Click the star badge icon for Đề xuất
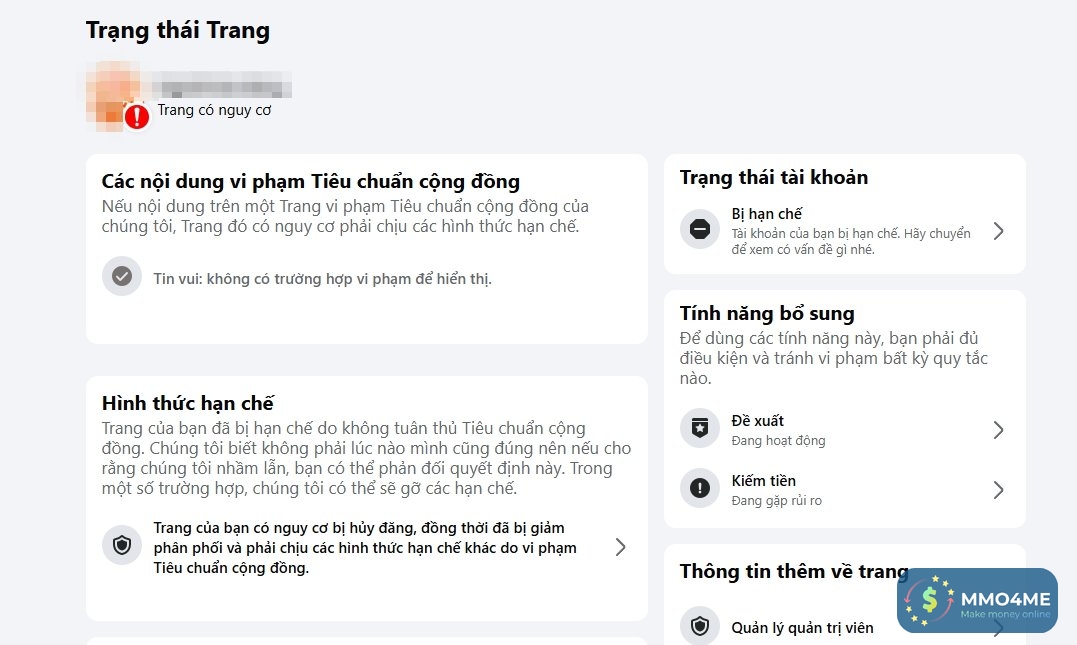The width and height of the screenshot is (1077, 645). point(700,430)
